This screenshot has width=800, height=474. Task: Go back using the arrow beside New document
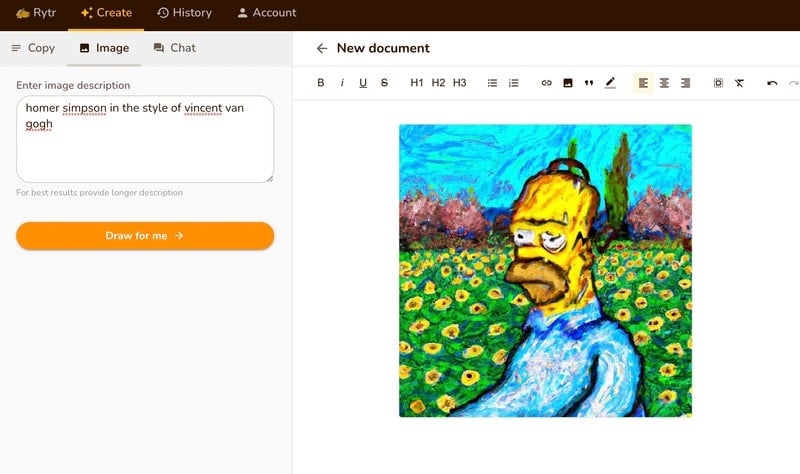[322, 48]
